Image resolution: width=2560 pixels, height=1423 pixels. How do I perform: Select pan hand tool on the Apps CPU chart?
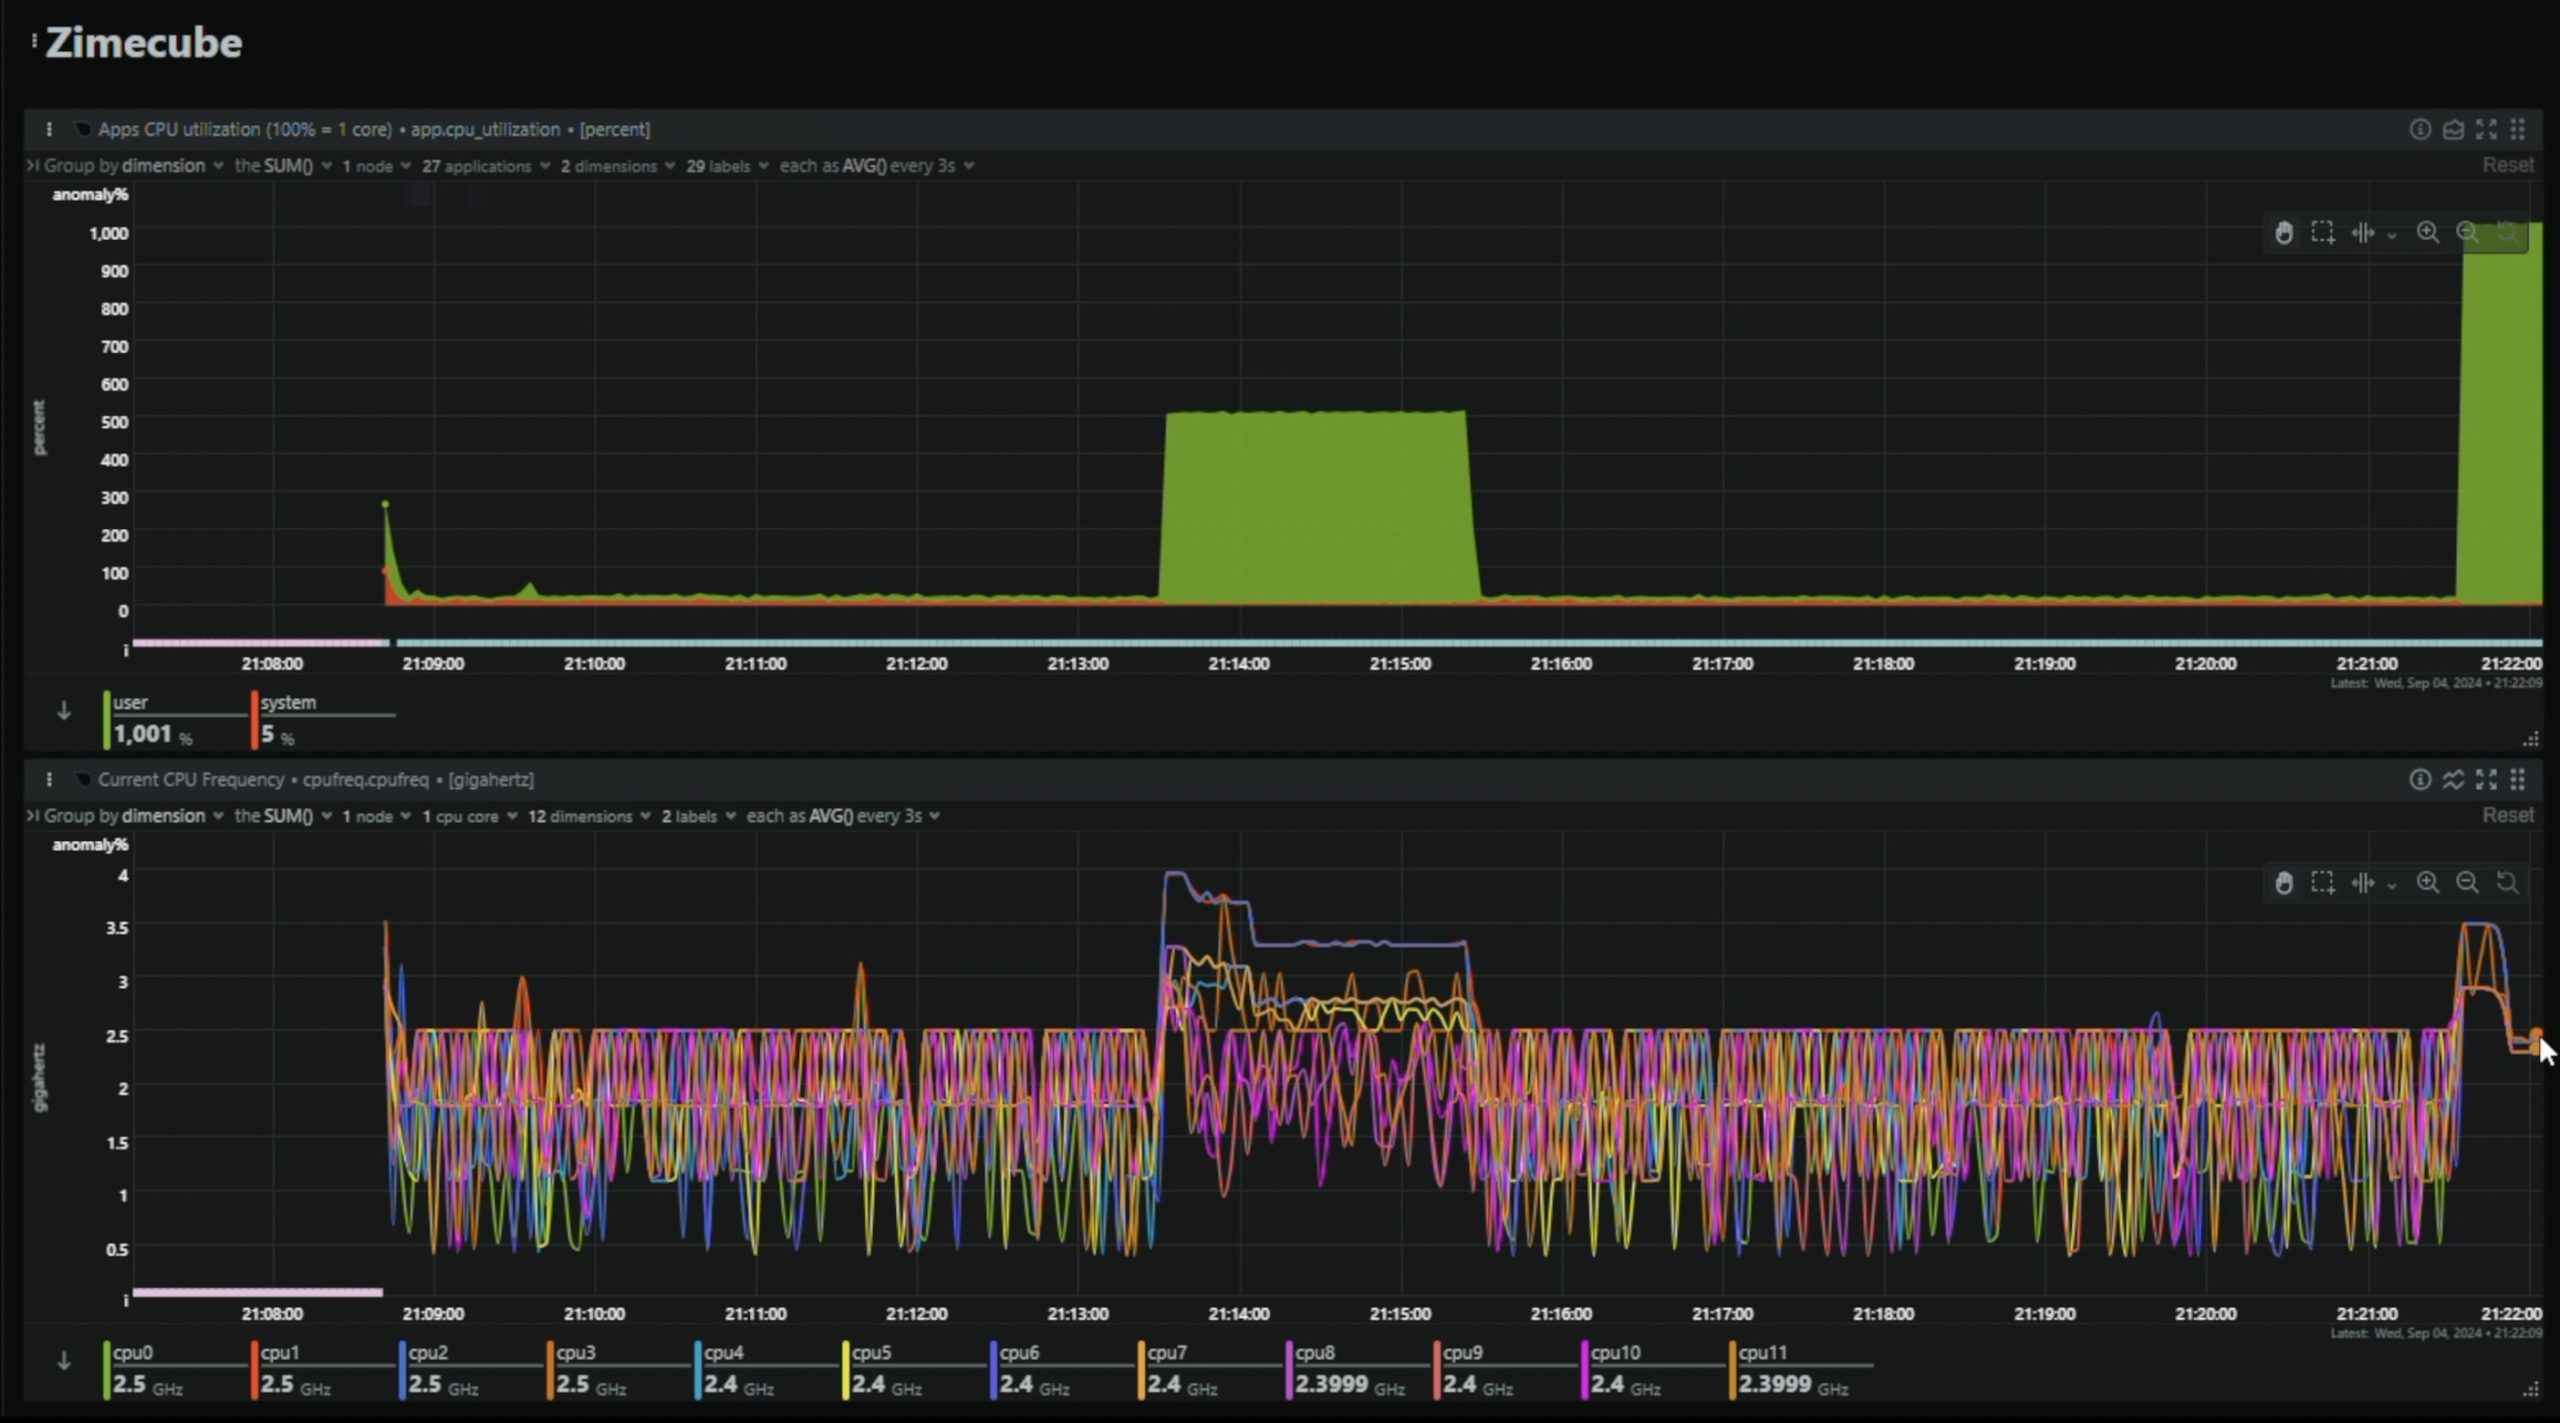coord(2284,233)
